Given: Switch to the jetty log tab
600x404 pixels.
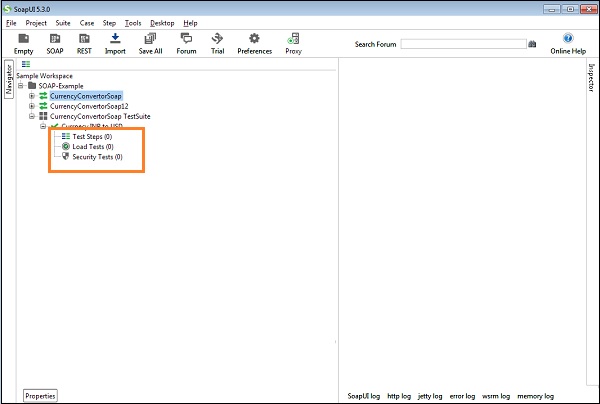Looking at the screenshot, I should (x=430, y=396).
